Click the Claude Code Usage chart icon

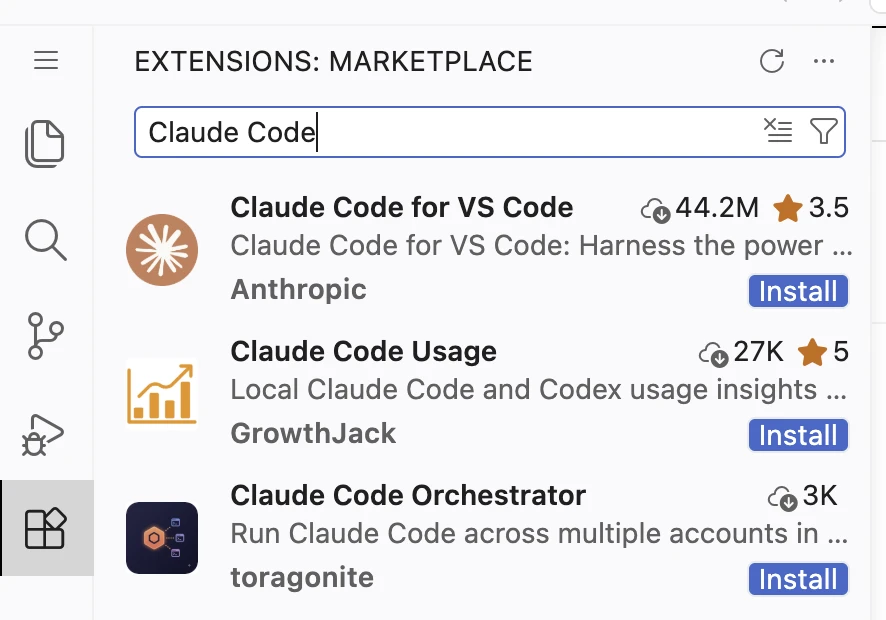click(x=162, y=394)
